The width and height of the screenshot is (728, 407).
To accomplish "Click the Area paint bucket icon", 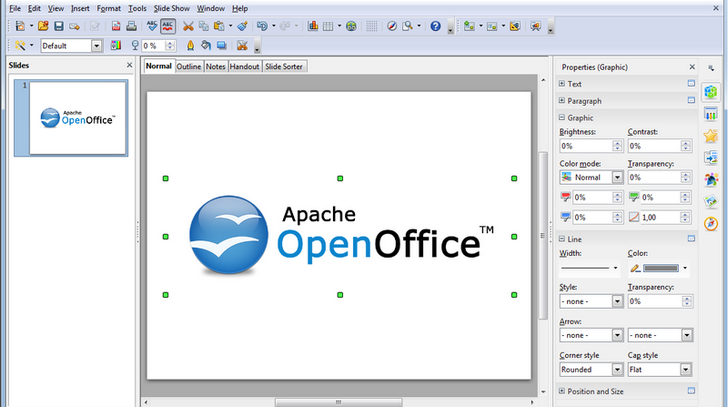I will pyautogui.click(x=206, y=45).
